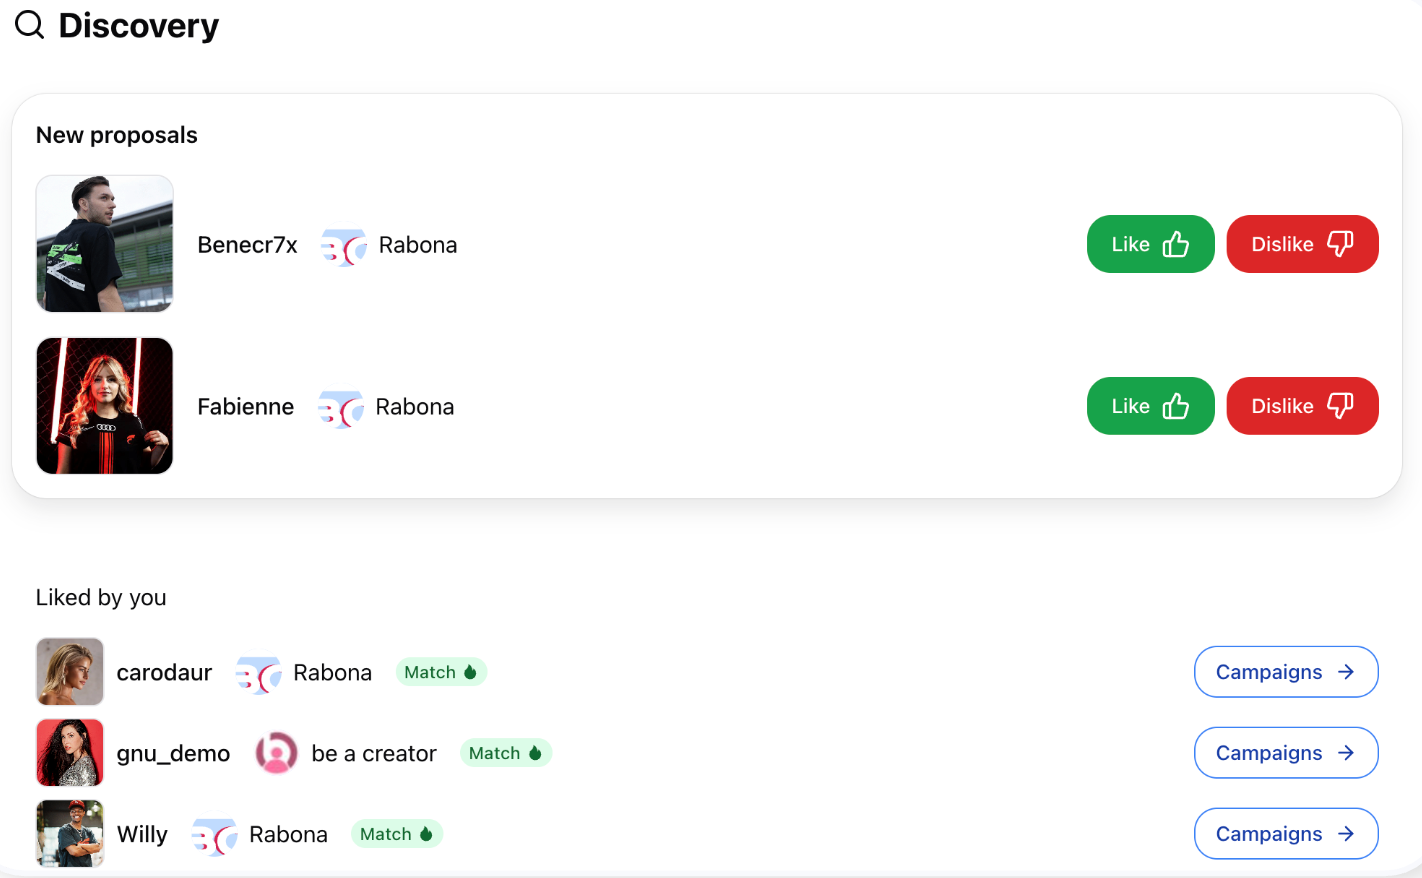
Task: Click the Rabona logo beside Willy
Action: (214, 836)
